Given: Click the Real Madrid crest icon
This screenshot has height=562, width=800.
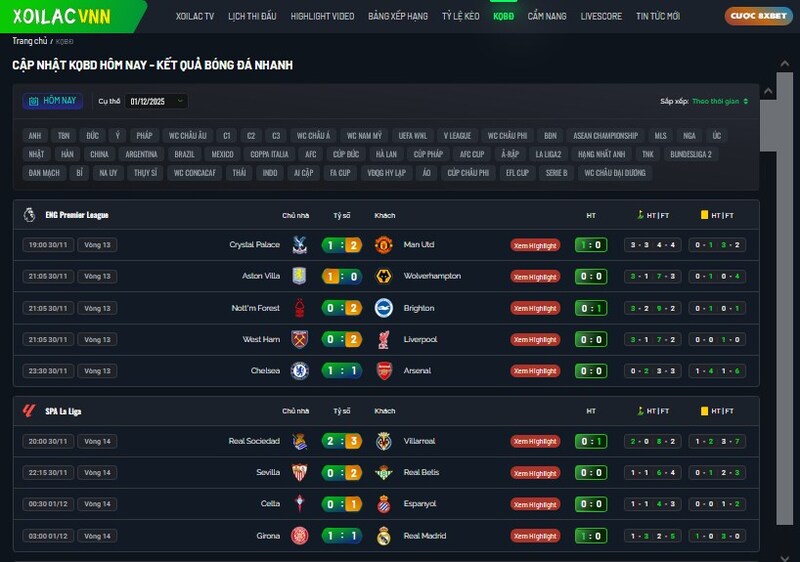Looking at the screenshot, I should click(383, 536).
